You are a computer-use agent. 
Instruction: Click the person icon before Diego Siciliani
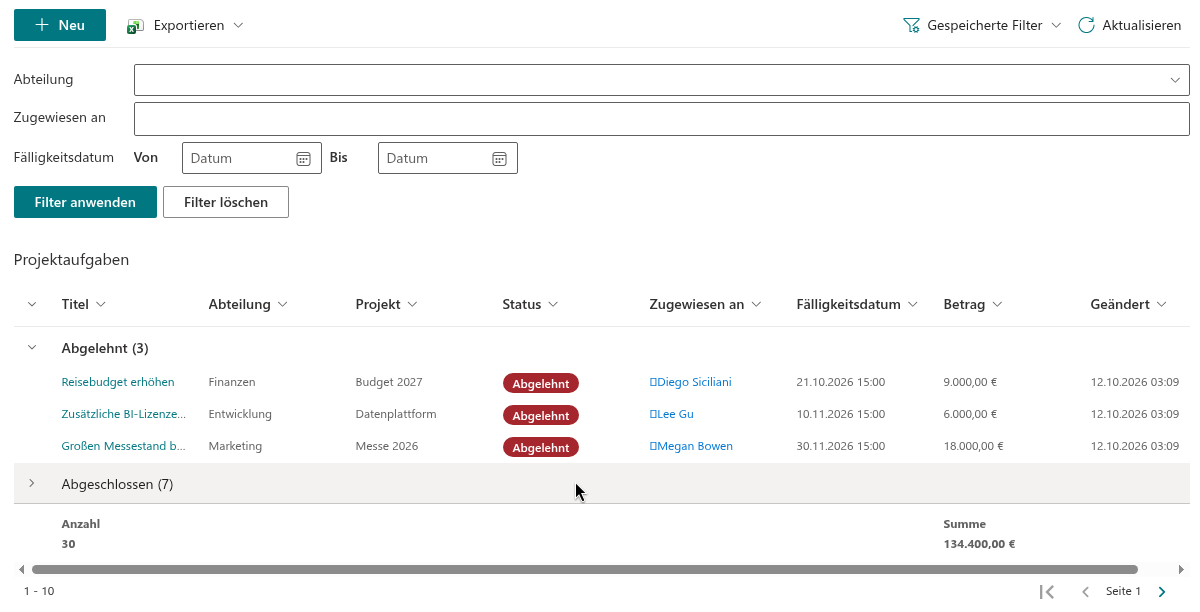pos(653,382)
